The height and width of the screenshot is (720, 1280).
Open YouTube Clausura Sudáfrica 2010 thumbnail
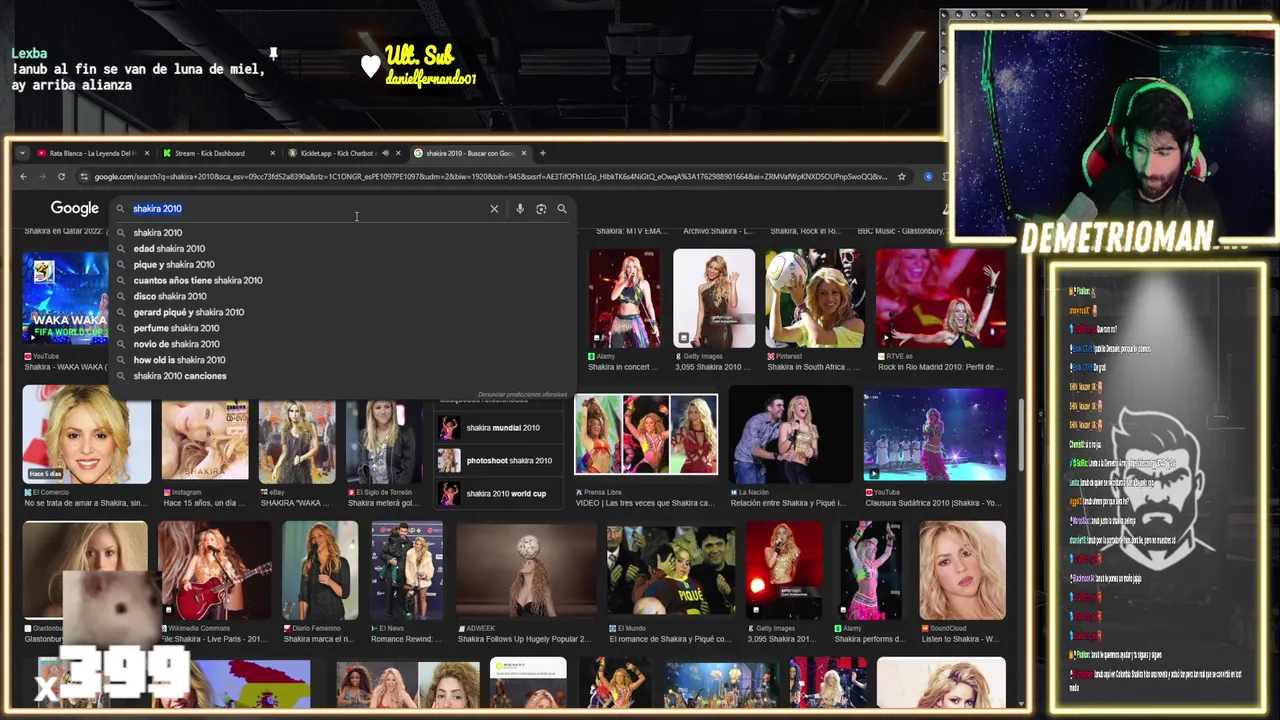click(x=934, y=434)
